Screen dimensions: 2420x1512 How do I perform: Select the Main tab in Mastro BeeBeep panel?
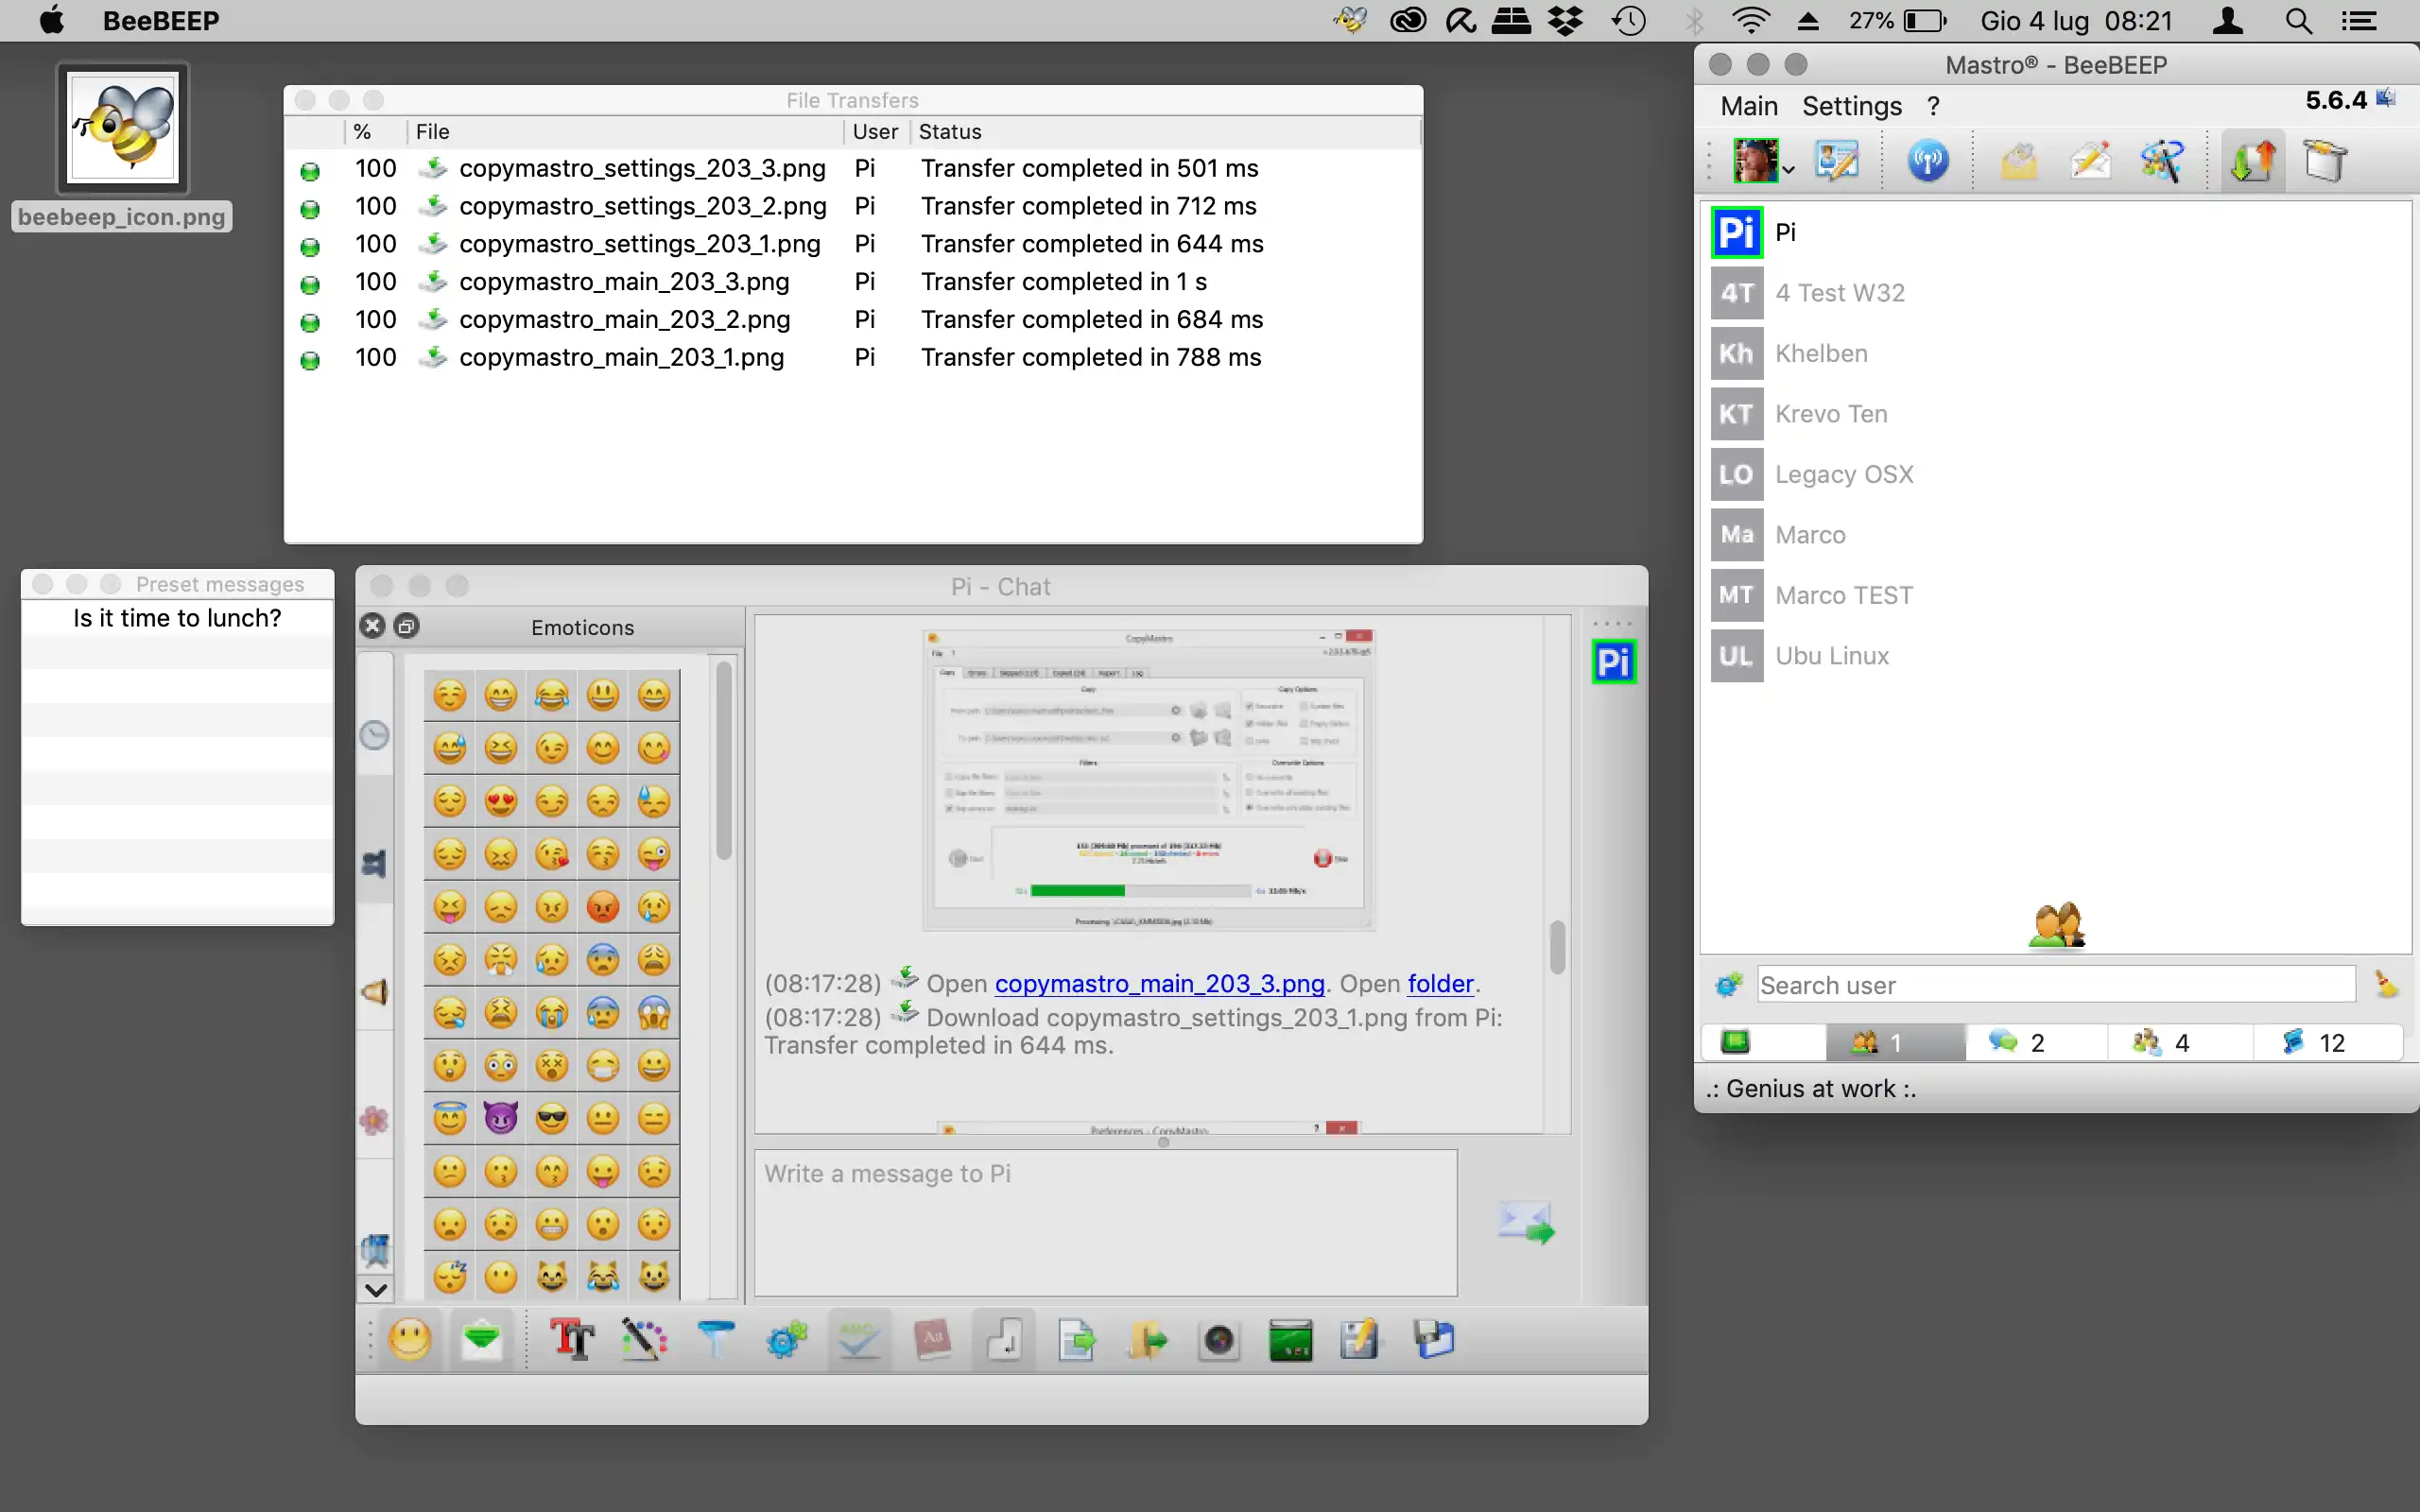(1748, 105)
